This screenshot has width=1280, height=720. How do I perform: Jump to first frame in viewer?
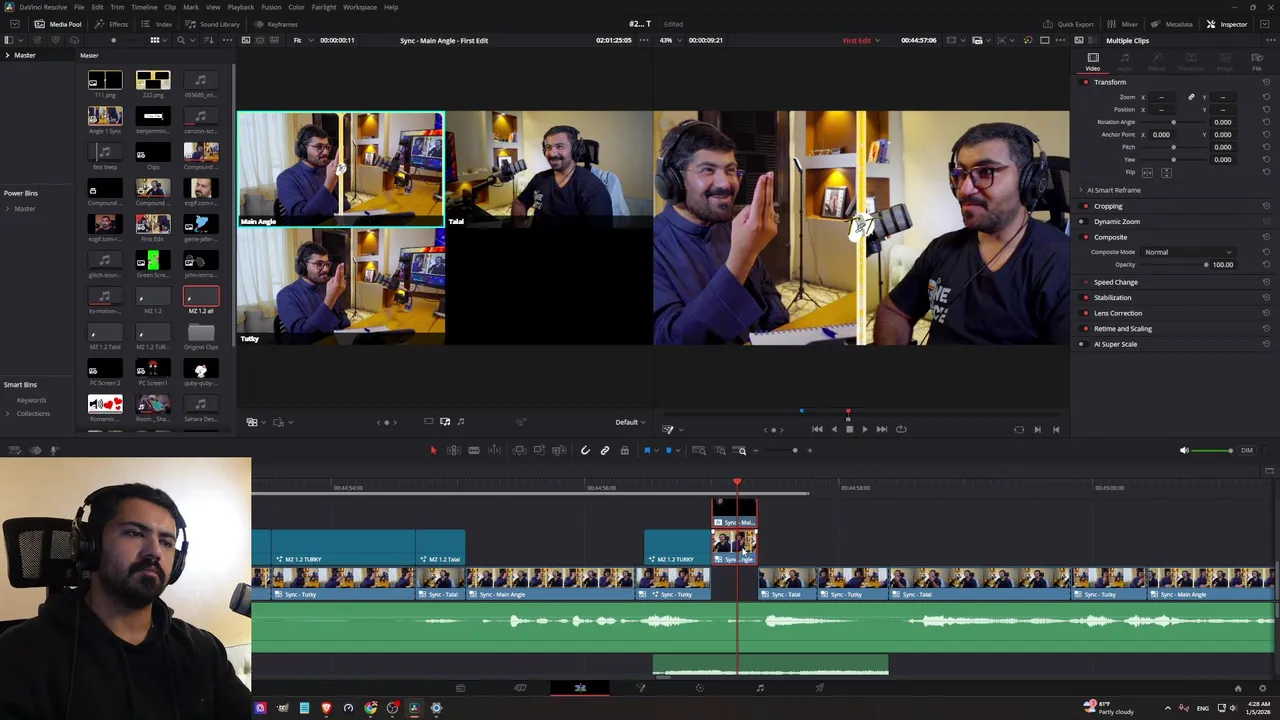(x=817, y=429)
